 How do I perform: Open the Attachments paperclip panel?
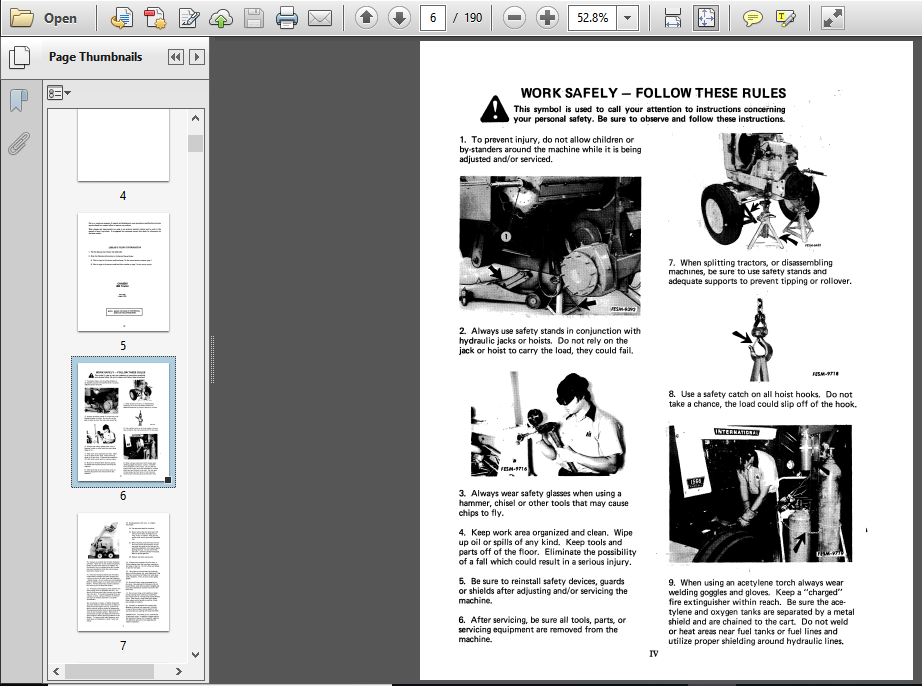click(x=19, y=143)
